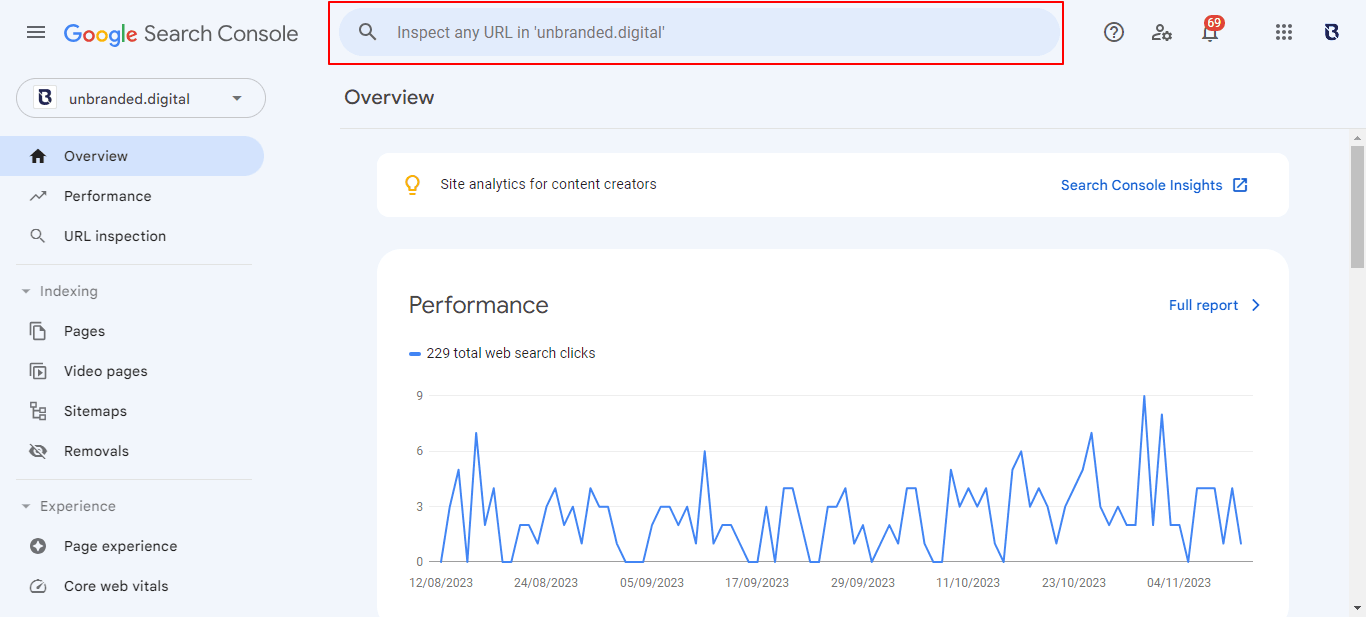Click the lightbulb insights icon

tap(412, 185)
